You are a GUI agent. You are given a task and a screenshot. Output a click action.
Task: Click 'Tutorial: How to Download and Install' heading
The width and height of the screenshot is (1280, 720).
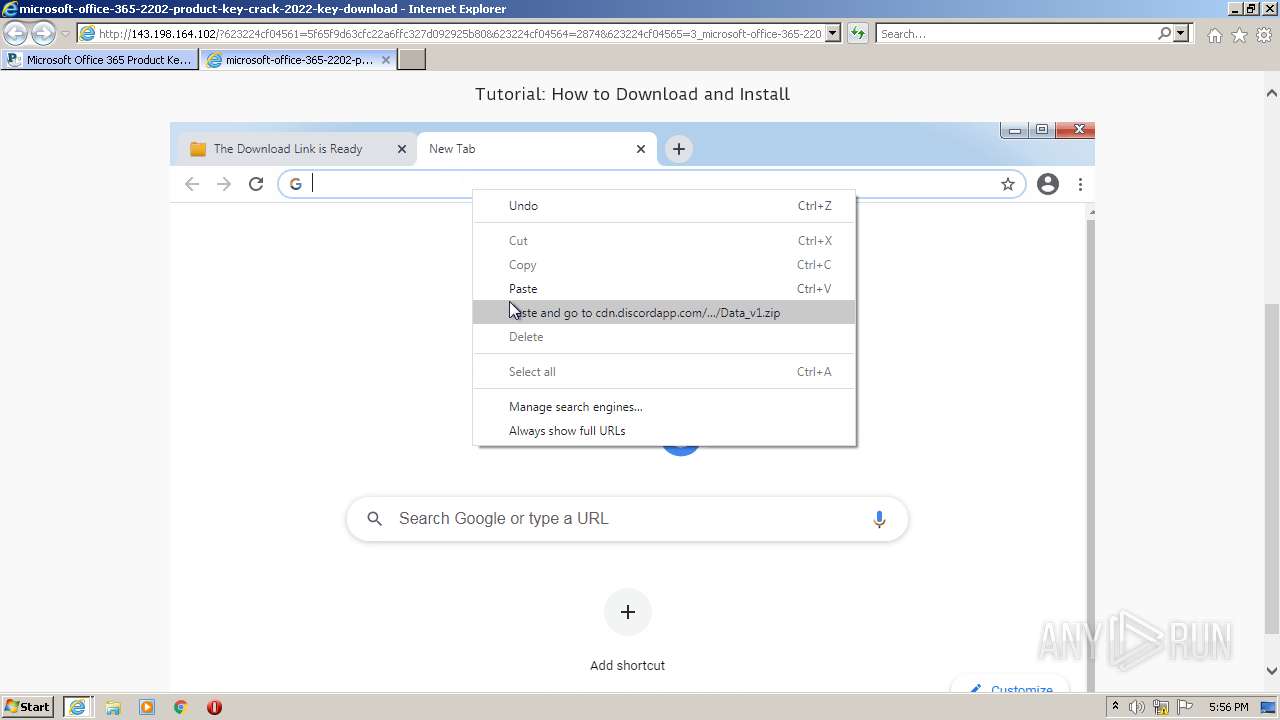(x=632, y=94)
